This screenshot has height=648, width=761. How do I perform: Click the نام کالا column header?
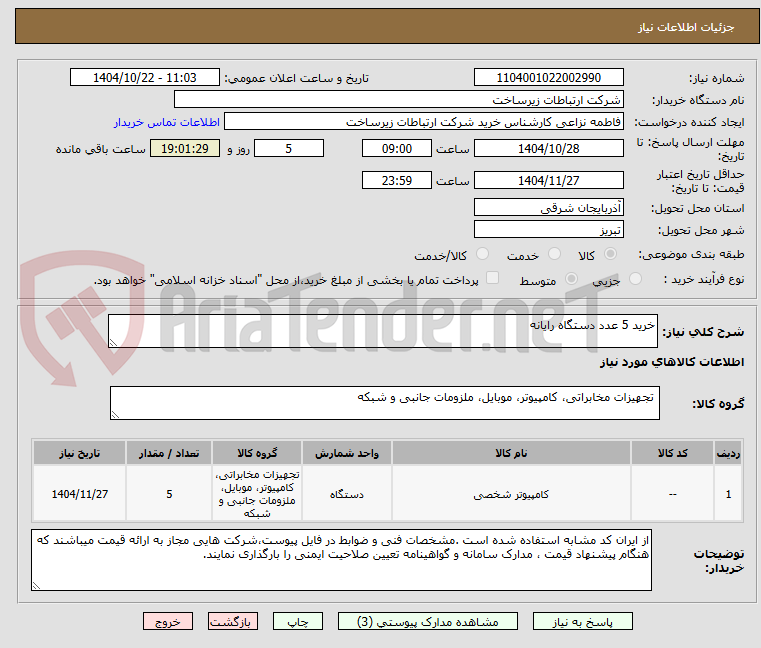click(x=511, y=453)
